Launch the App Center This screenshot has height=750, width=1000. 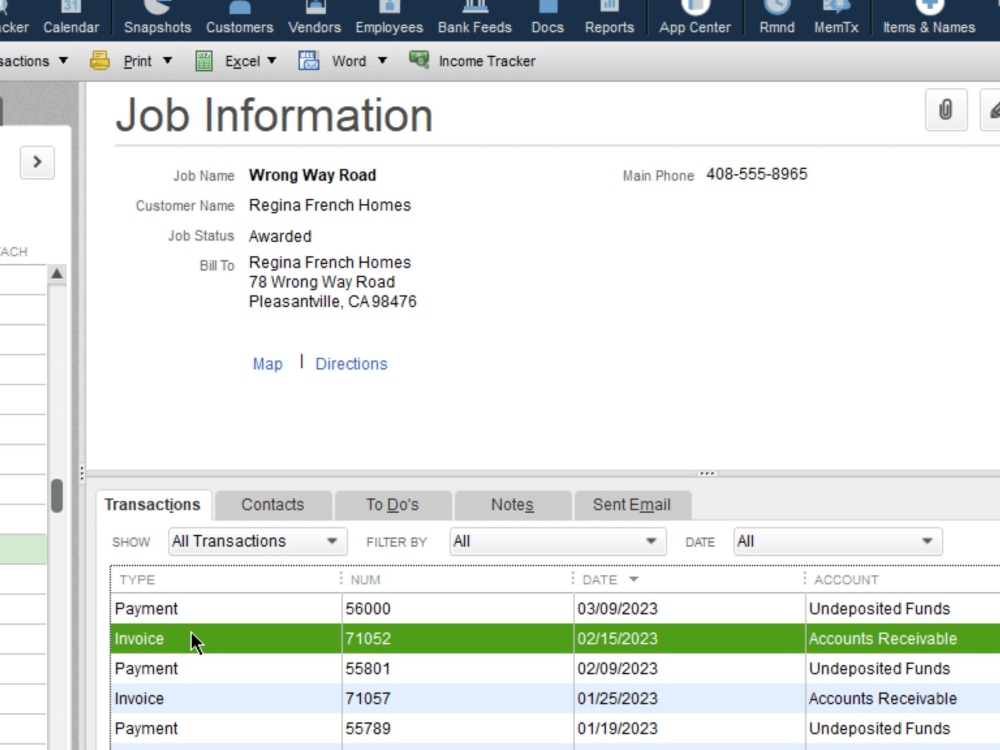[x=694, y=18]
